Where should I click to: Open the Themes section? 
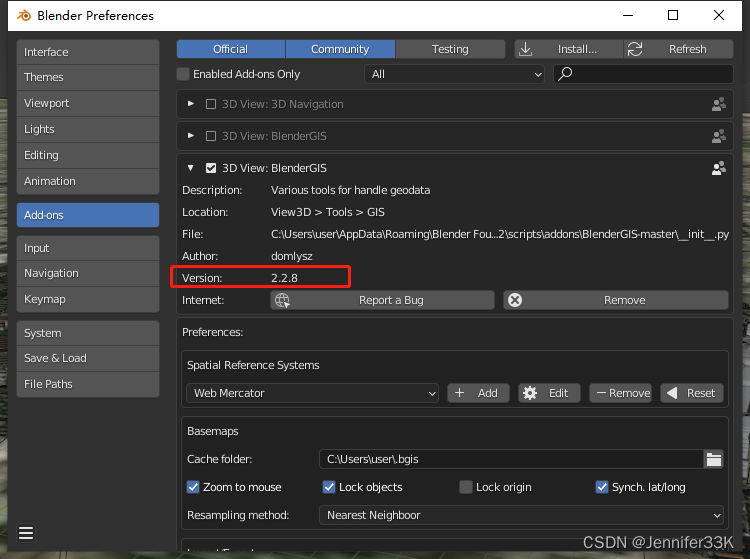tap(88, 77)
